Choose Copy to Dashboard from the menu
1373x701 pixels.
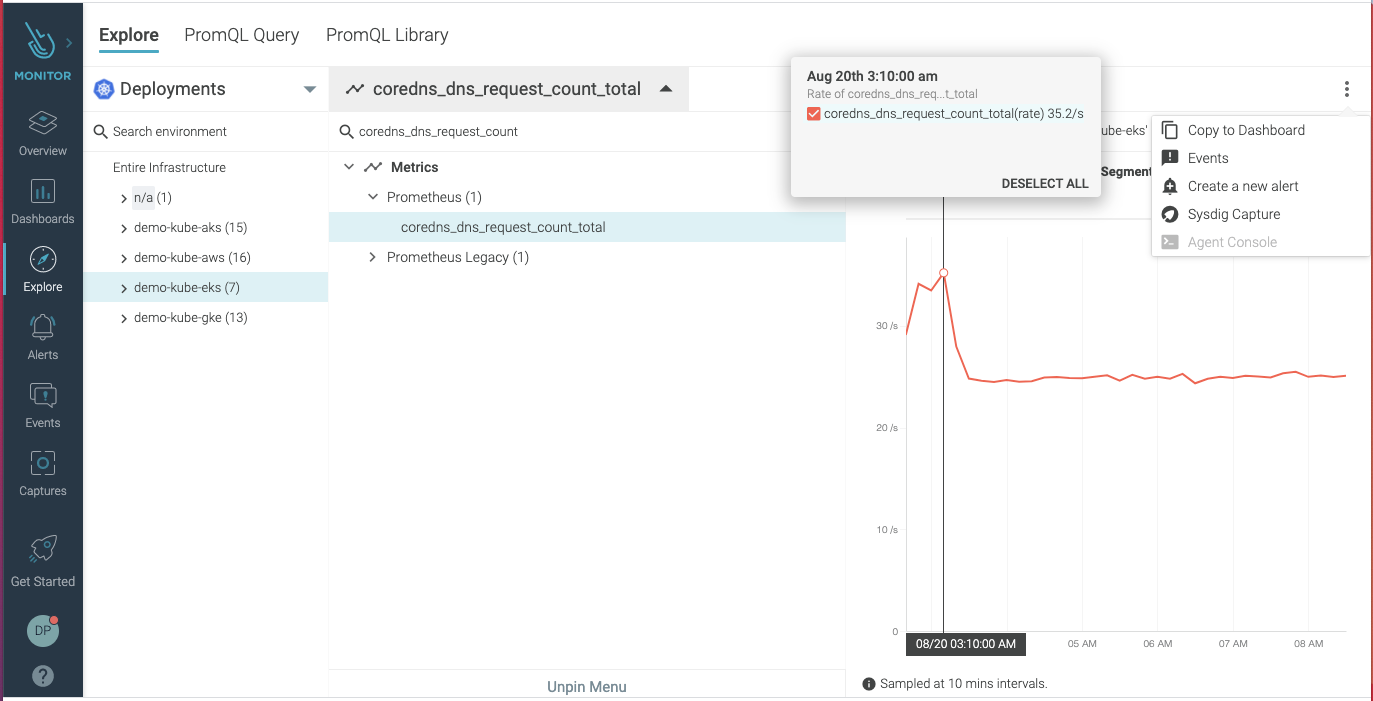[x=1244, y=129]
